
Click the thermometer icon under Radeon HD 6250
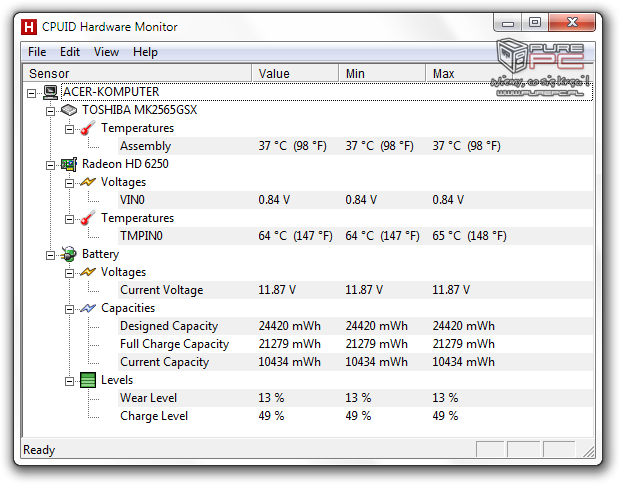(x=88, y=218)
